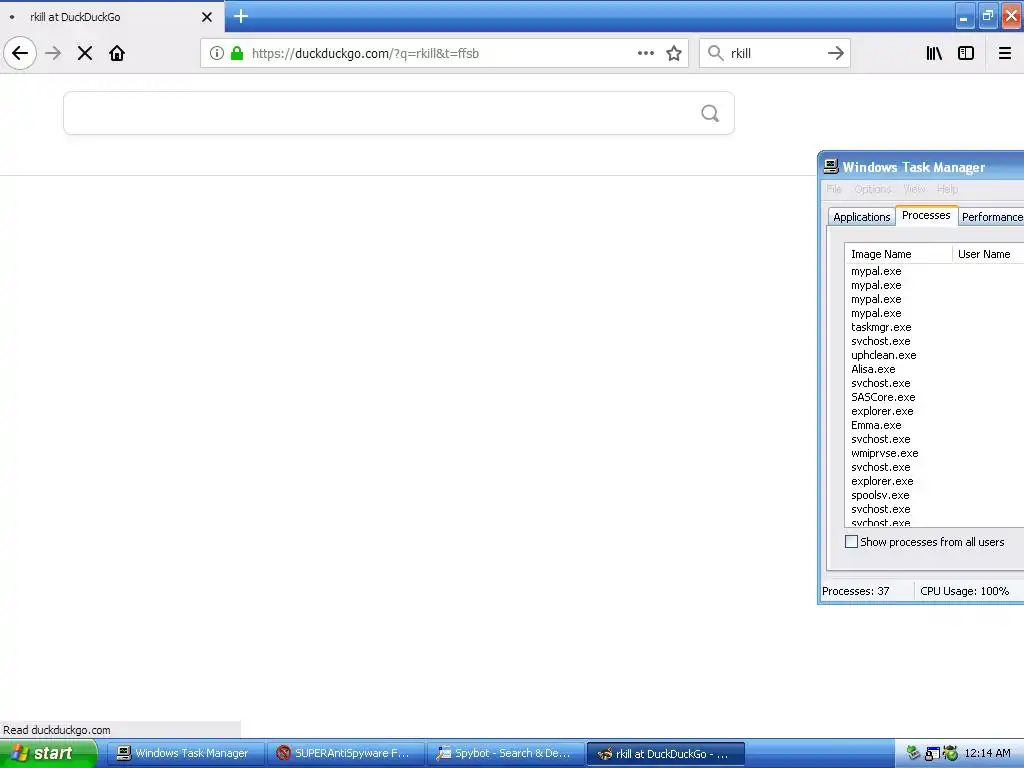Open page actions three-dot menu
The width and height of the screenshot is (1024, 768).
[645, 53]
